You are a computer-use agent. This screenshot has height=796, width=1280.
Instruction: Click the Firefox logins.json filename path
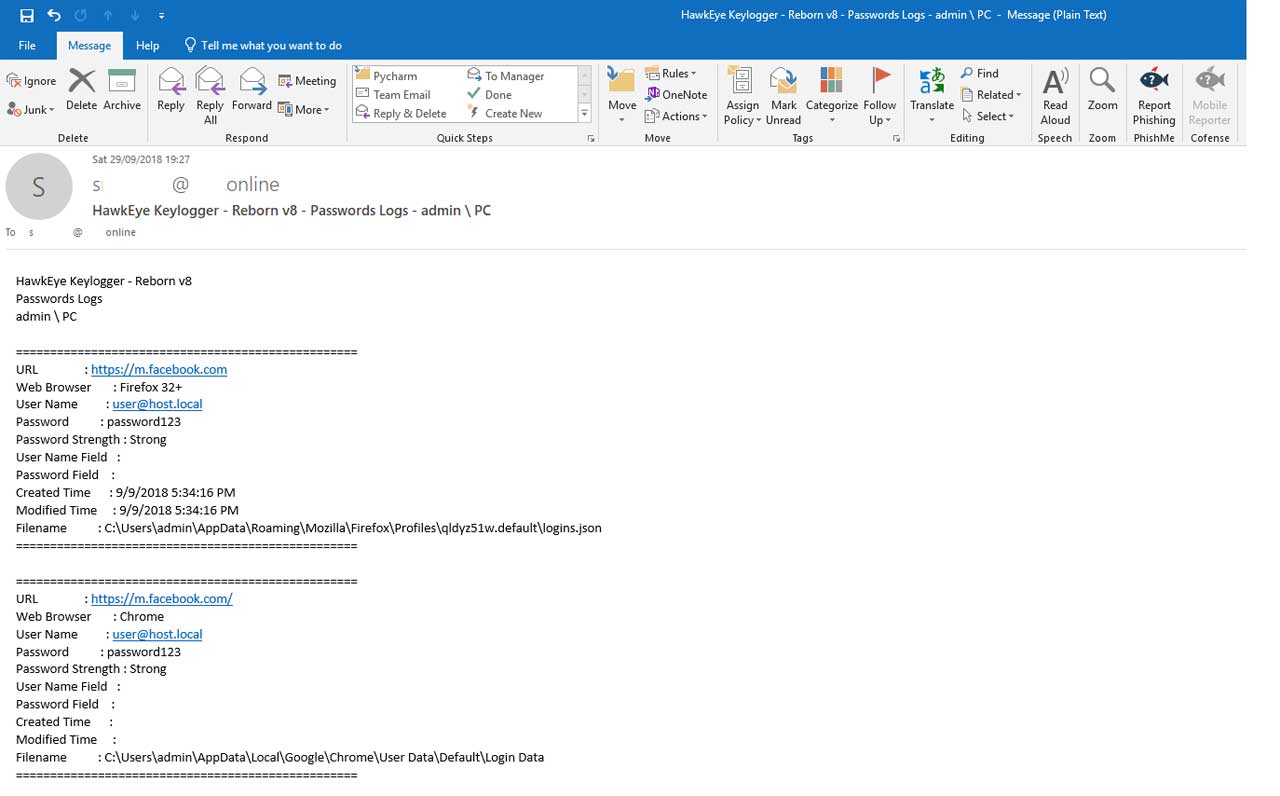pyautogui.click(x=353, y=528)
